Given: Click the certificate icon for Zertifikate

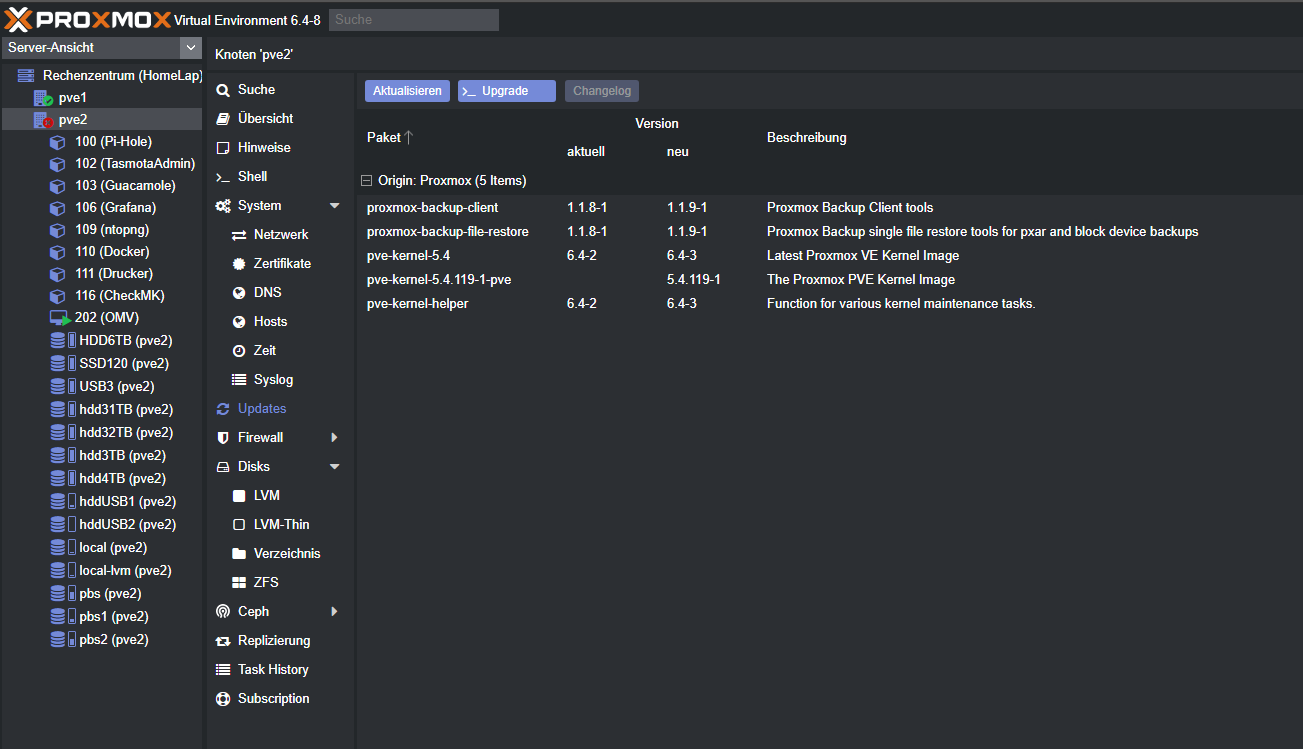Looking at the screenshot, I should point(239,264).
